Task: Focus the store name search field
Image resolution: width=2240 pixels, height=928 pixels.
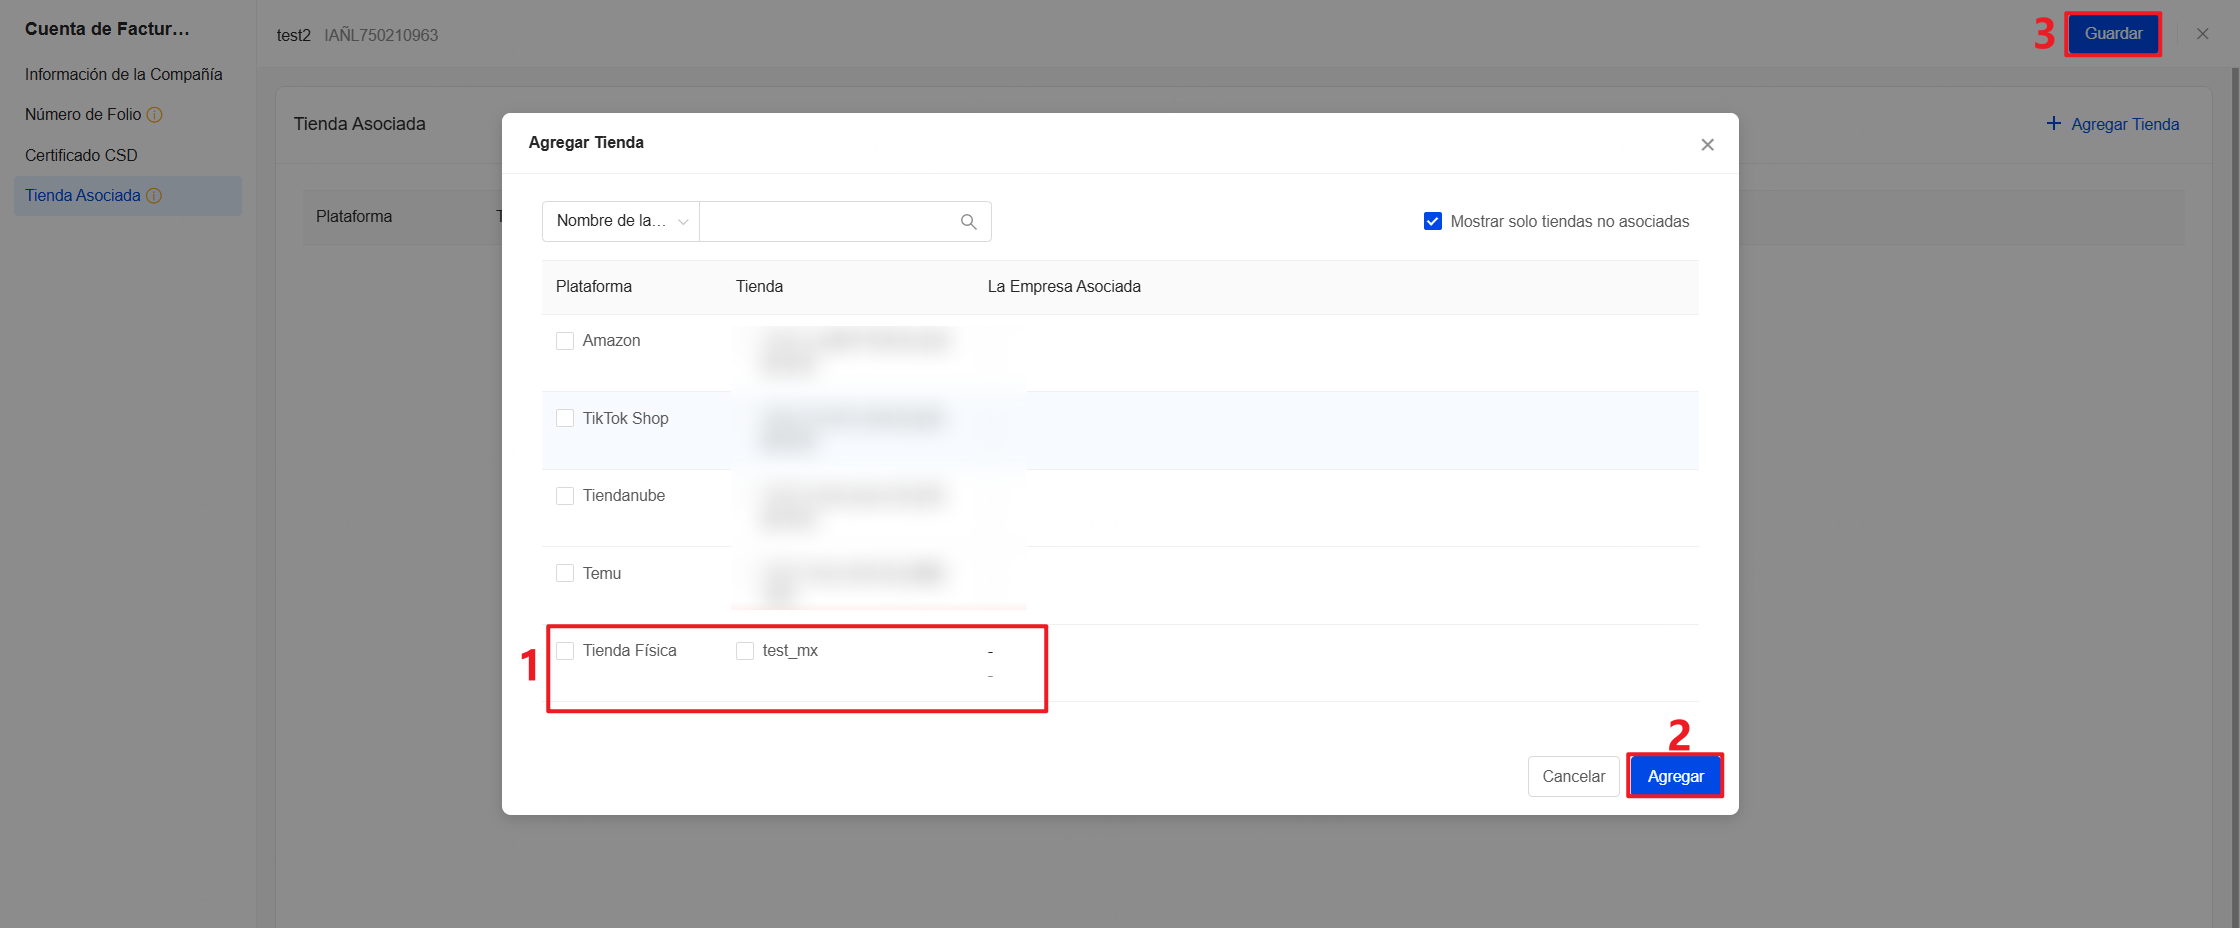Action: [829, 221]
